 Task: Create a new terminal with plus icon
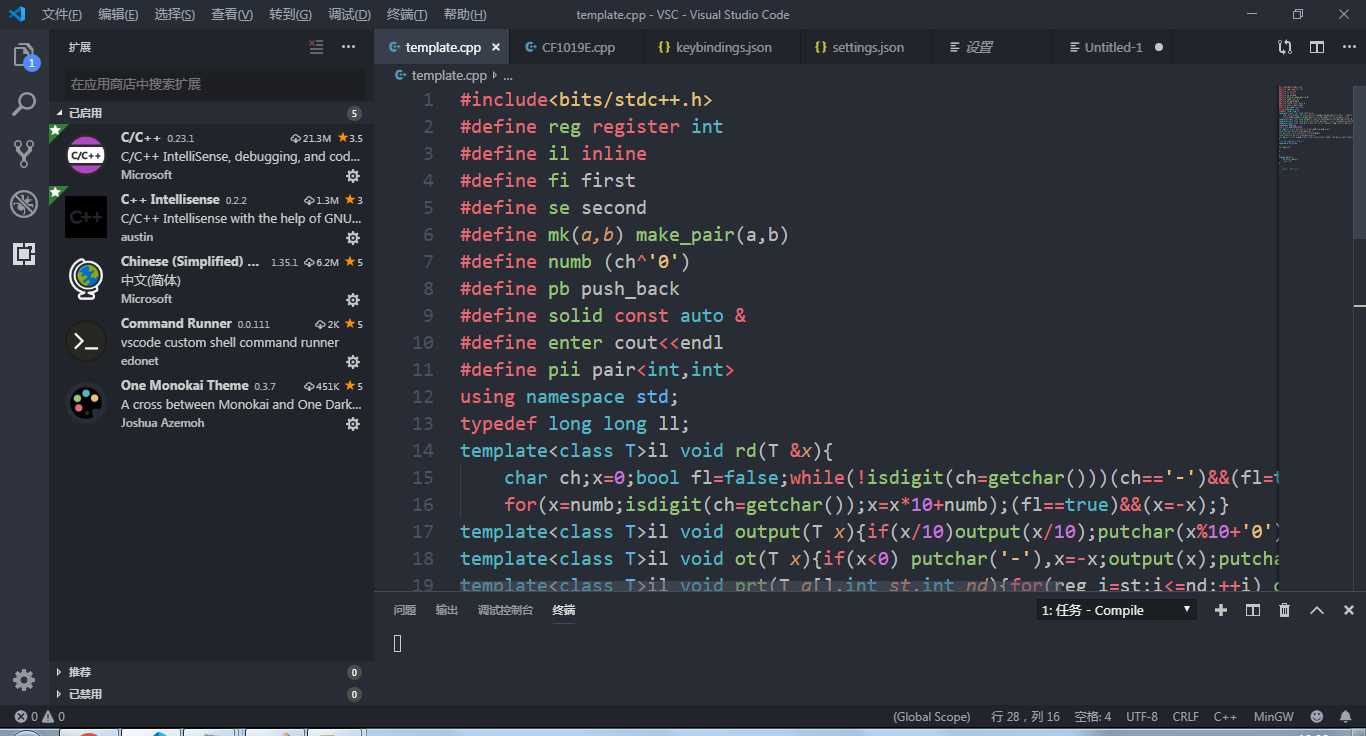pyautogui.click(x=1220, y=610)
